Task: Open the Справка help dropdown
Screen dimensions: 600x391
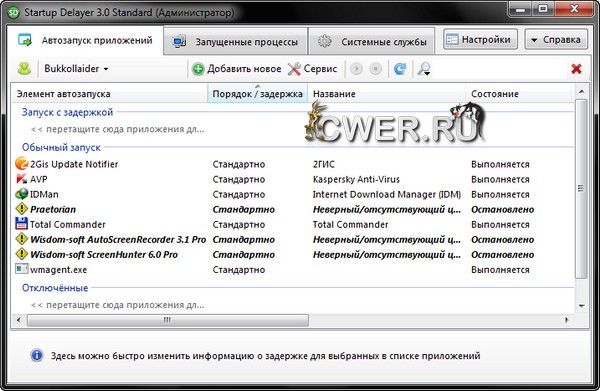Action: coord(556,39)
